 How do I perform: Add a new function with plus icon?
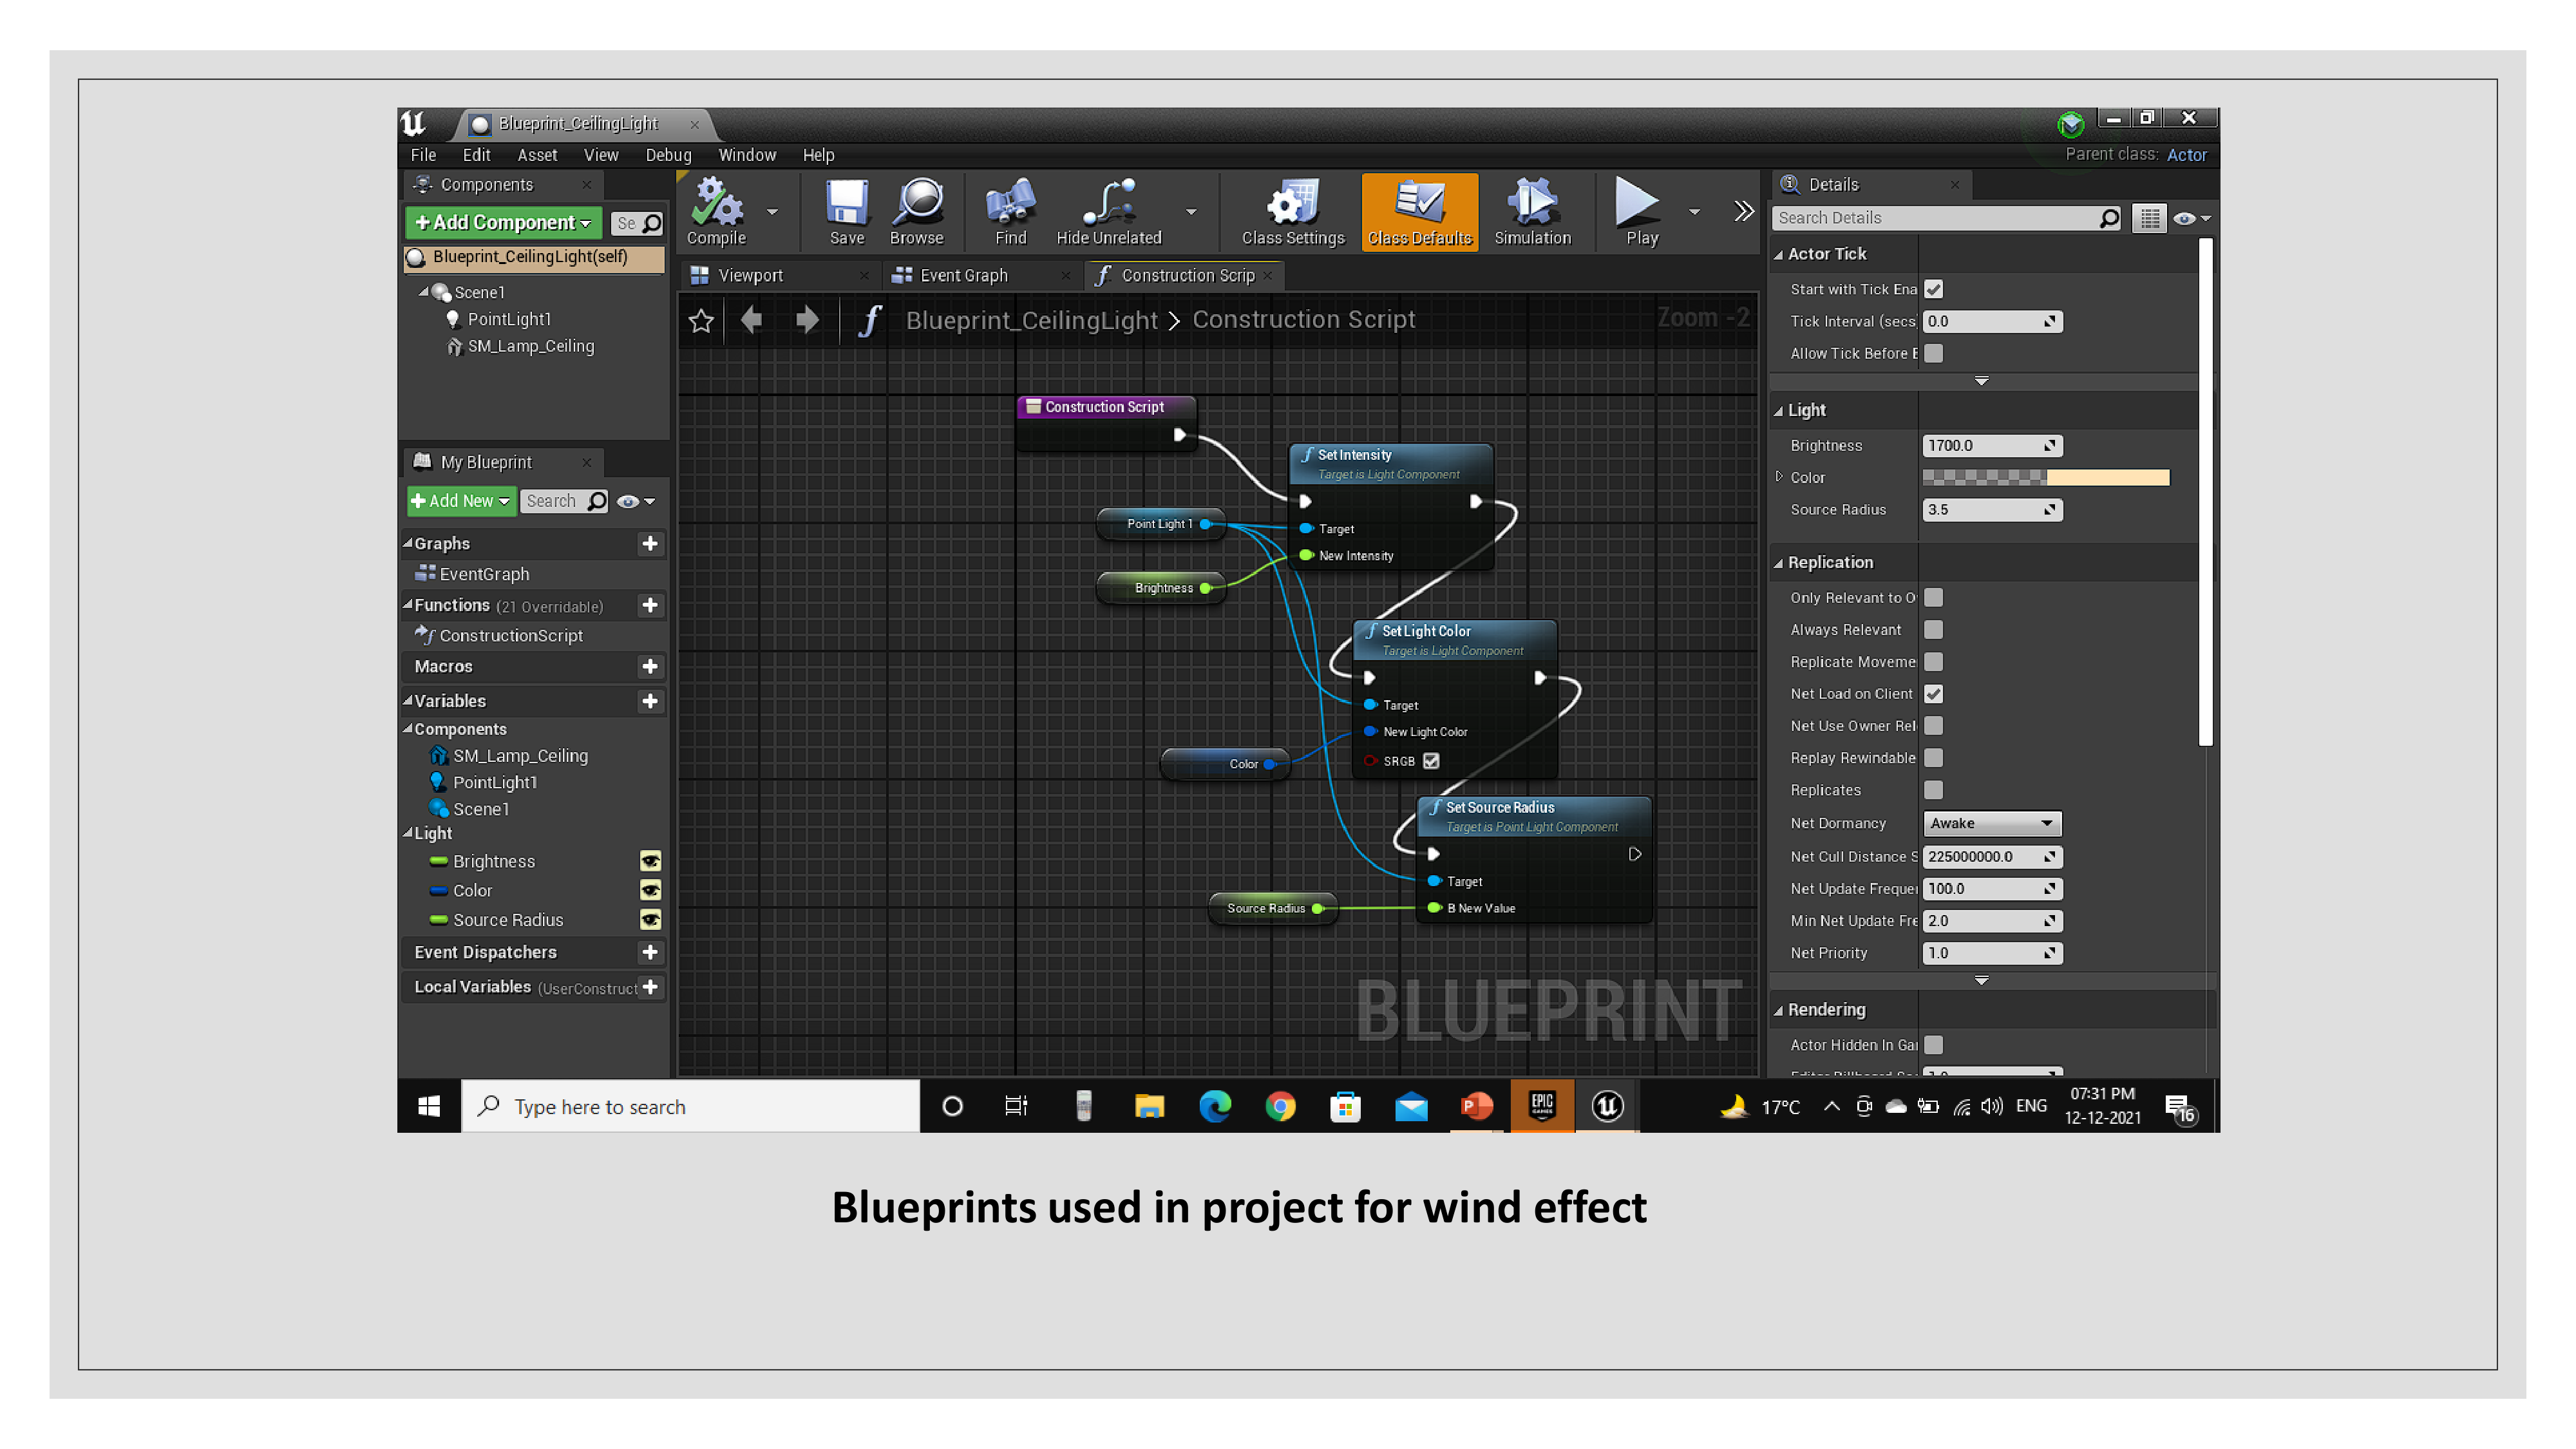coord(650,605)
